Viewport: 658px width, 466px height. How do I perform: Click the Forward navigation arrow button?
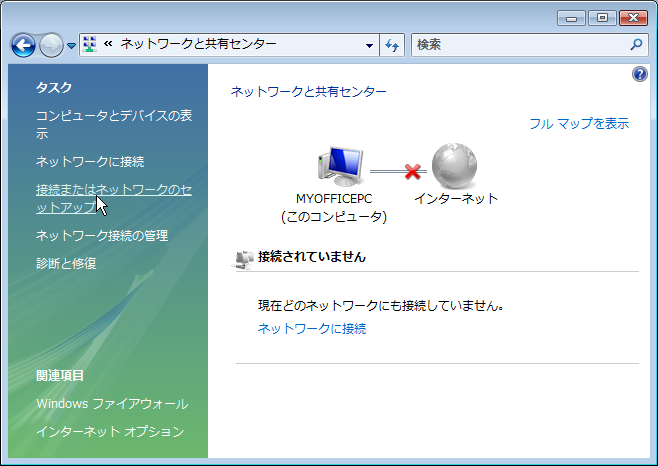click(x=51, y=45)
